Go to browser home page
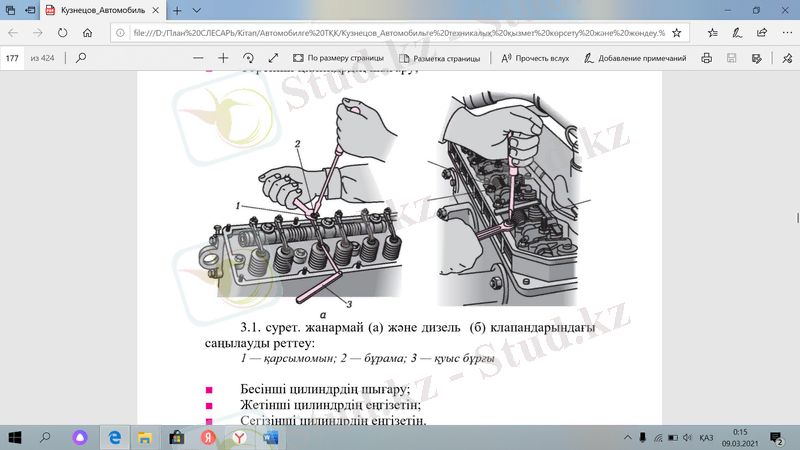The height and width of the screenshot is (450, 800). click(88, 32)
